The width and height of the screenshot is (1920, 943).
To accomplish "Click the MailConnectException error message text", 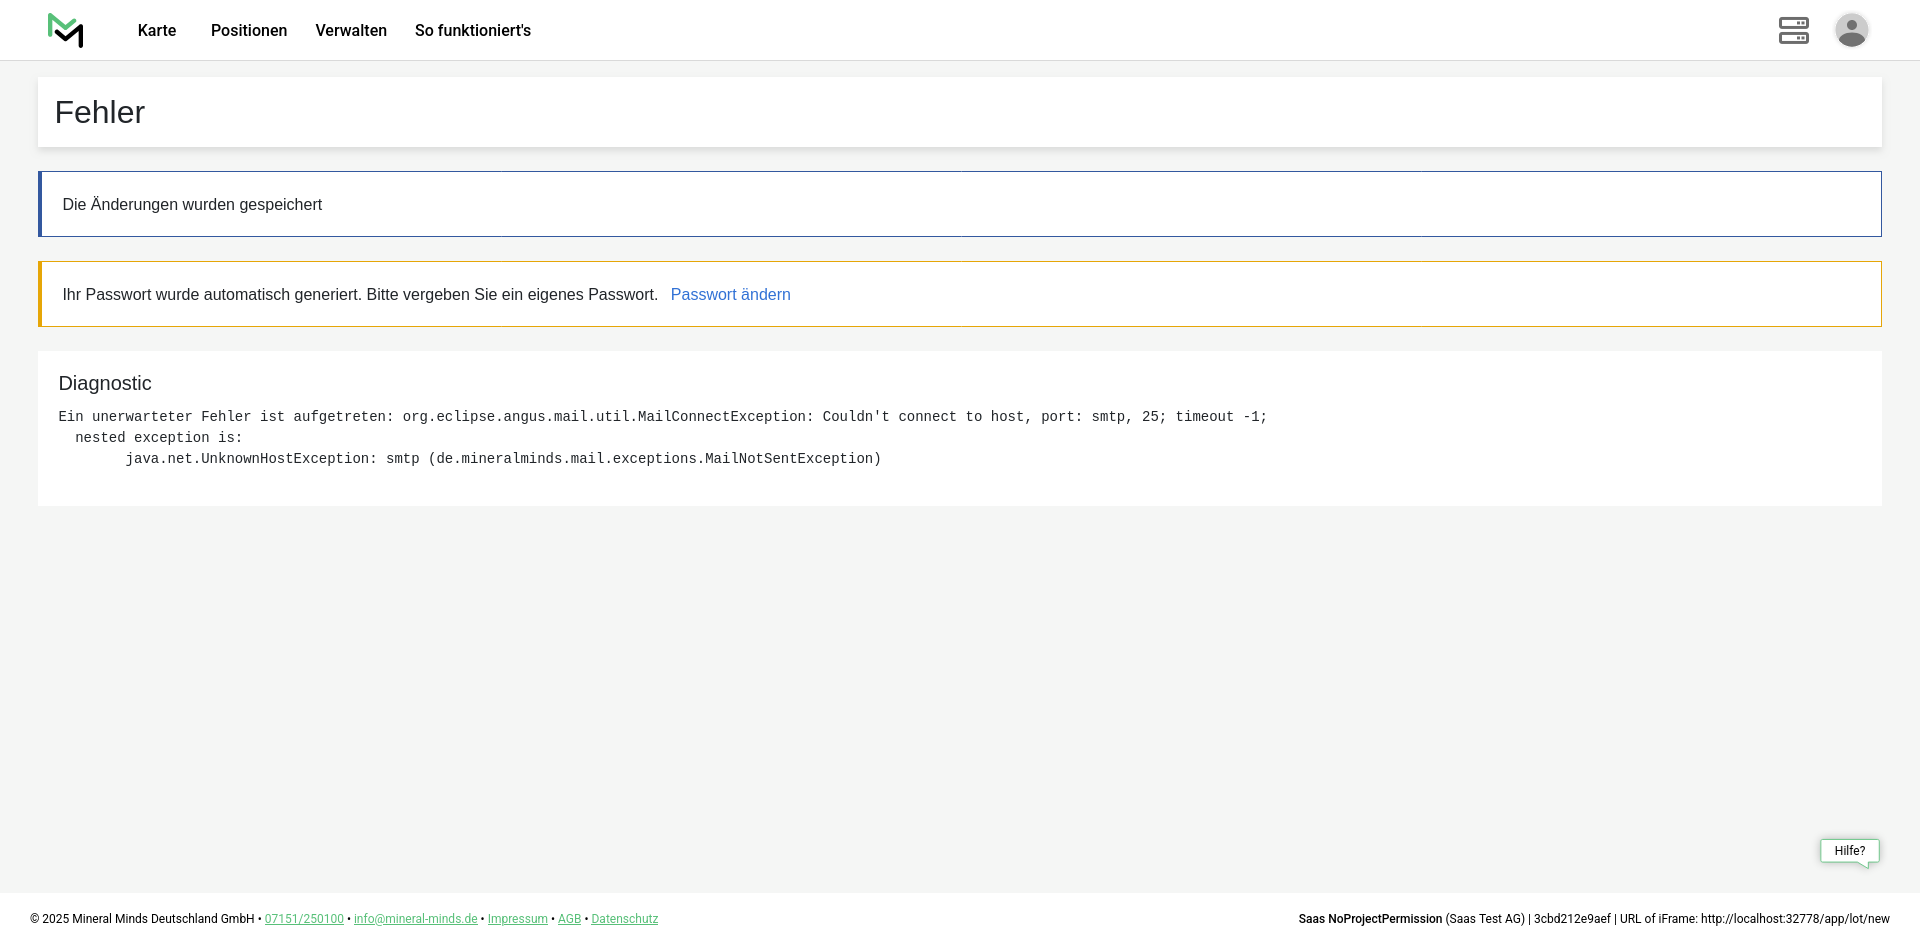I will (x=662, y=417).
